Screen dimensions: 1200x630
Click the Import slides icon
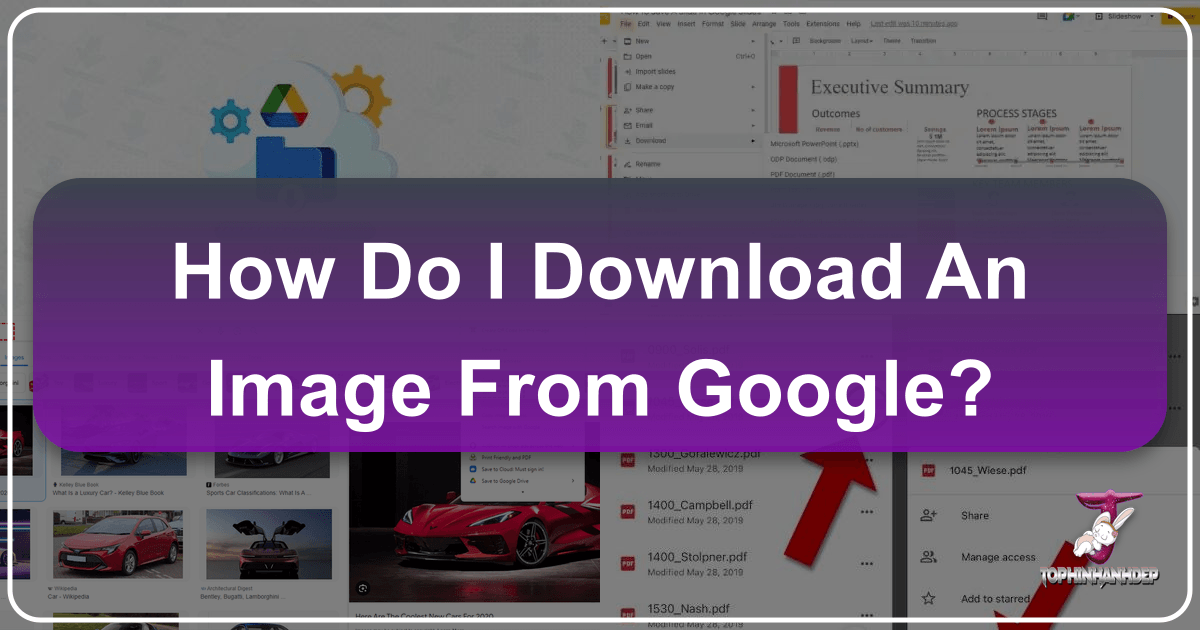(627, 72)
